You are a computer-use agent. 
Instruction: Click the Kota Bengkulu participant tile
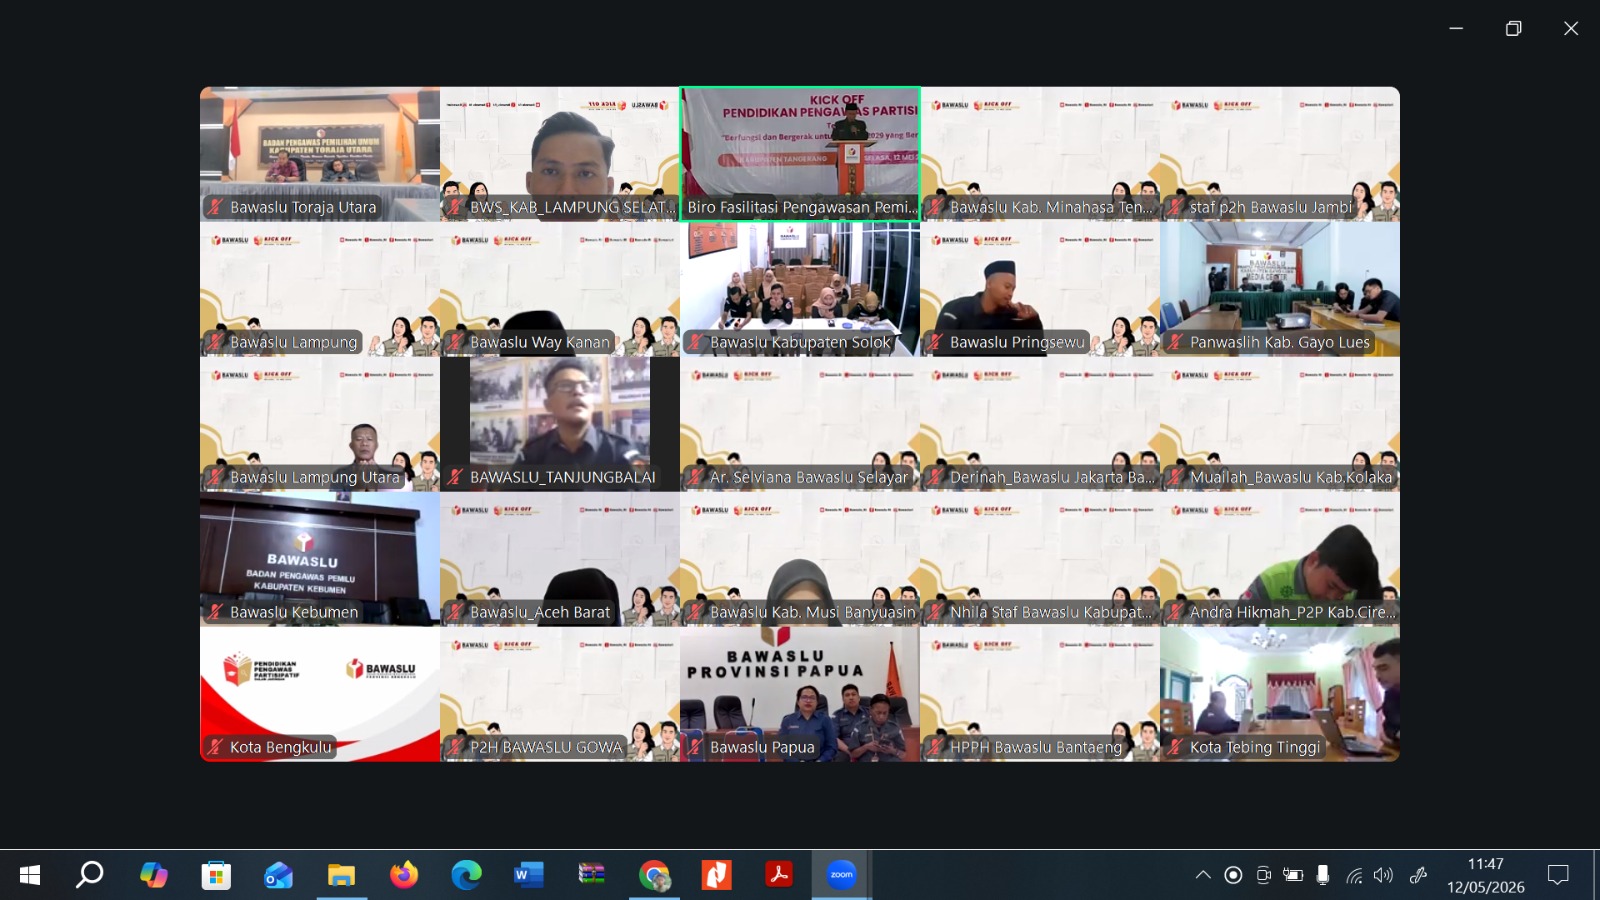coord(320,694)
